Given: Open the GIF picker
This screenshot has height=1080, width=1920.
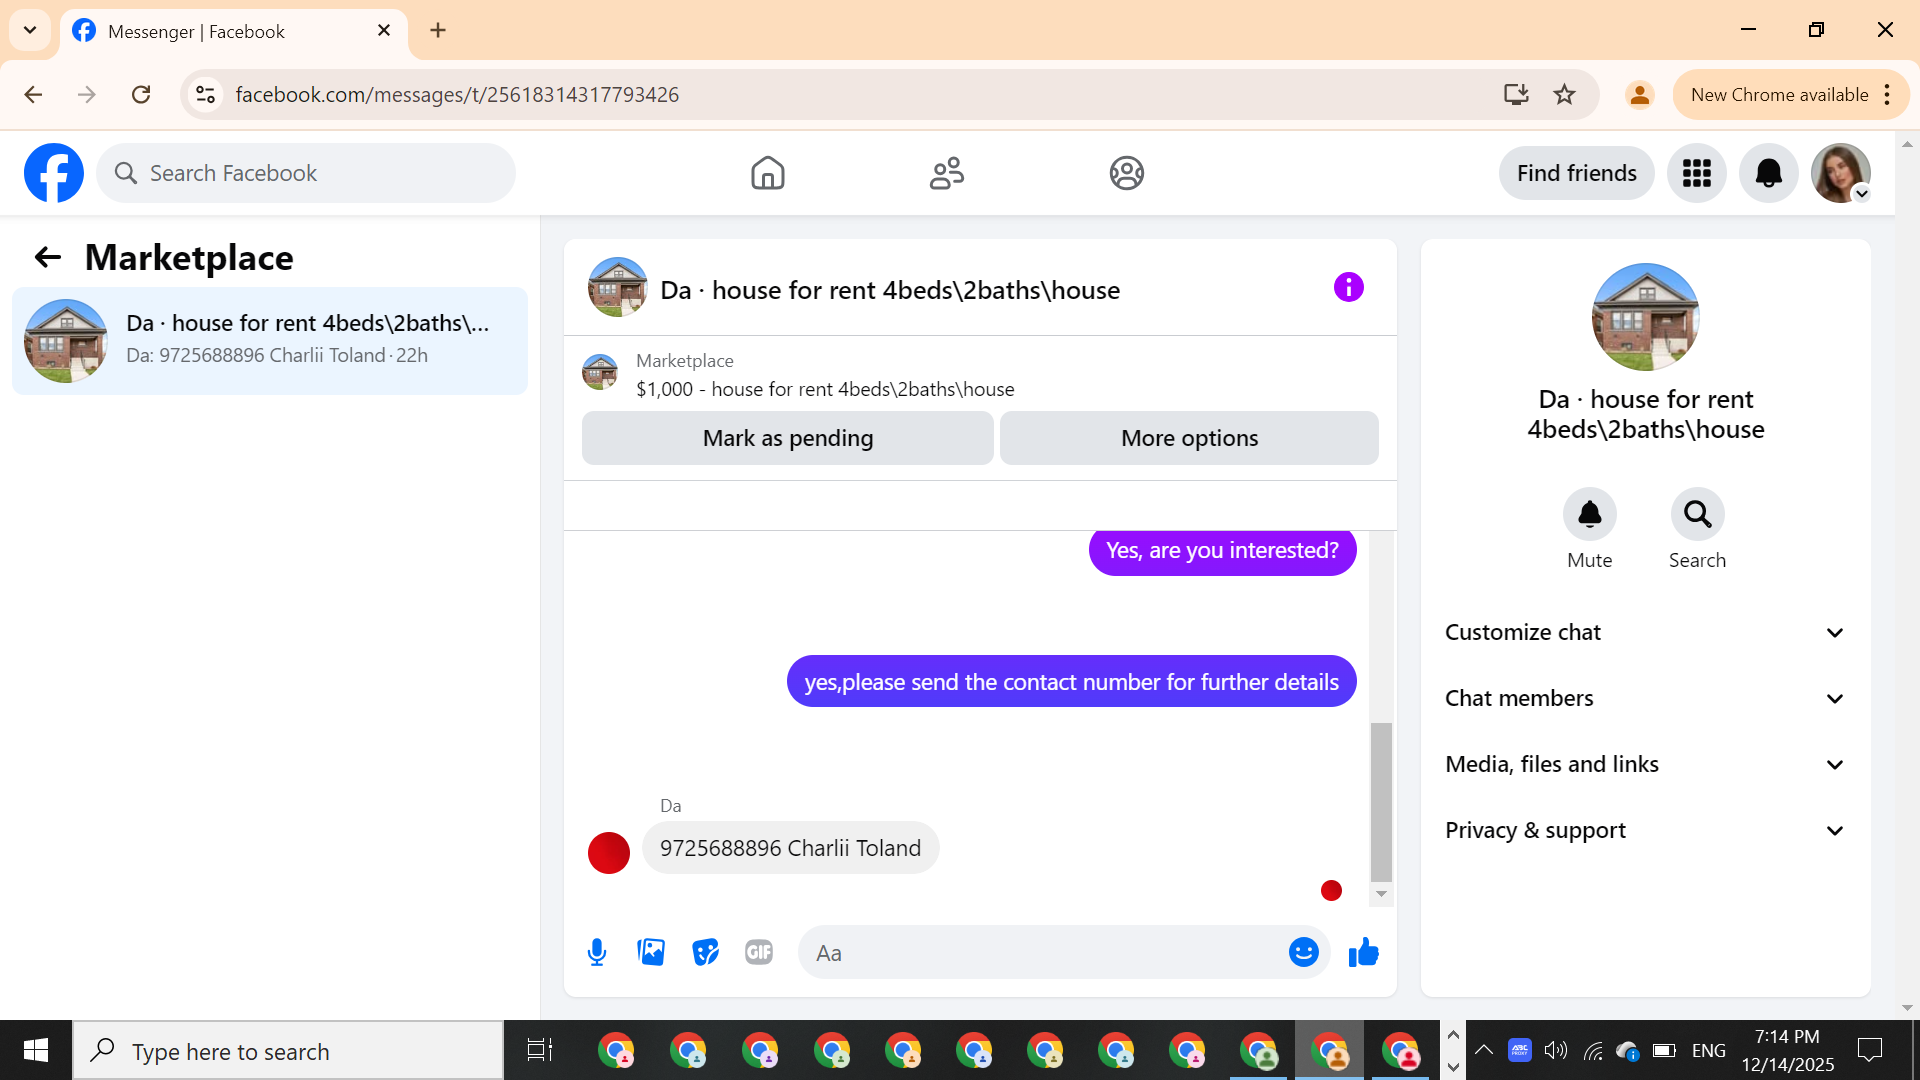Looking at the screenshot, I should pos(759,952).
